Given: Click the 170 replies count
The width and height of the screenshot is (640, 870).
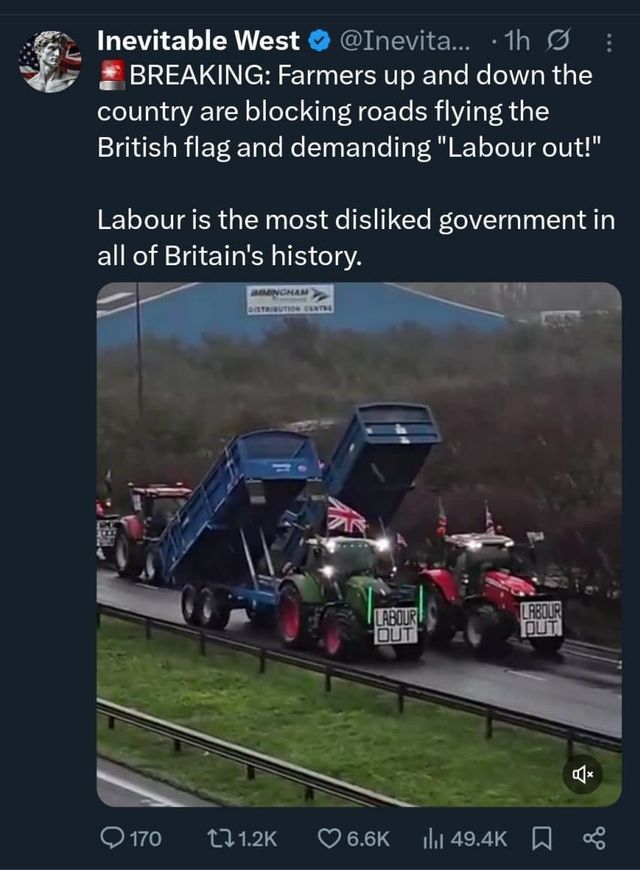Looking at the screenshot, I should pos(146,838).
